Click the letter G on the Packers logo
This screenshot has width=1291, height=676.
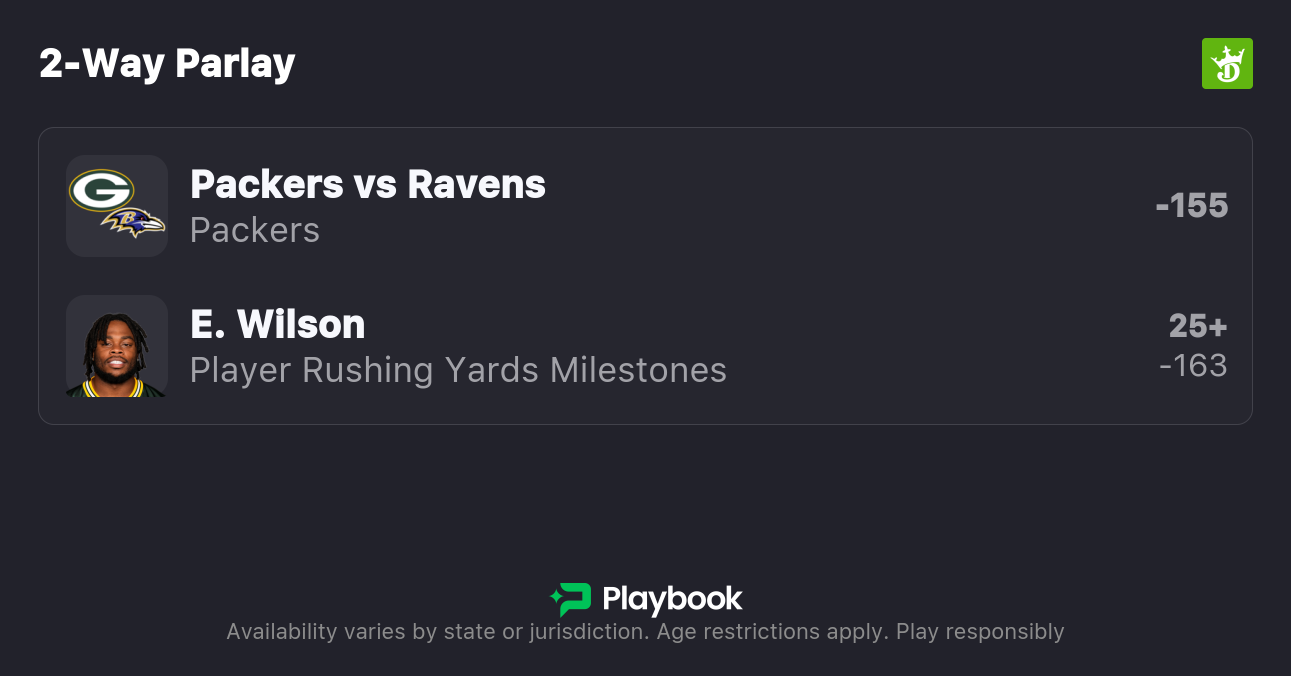click(x=99, y=190)
